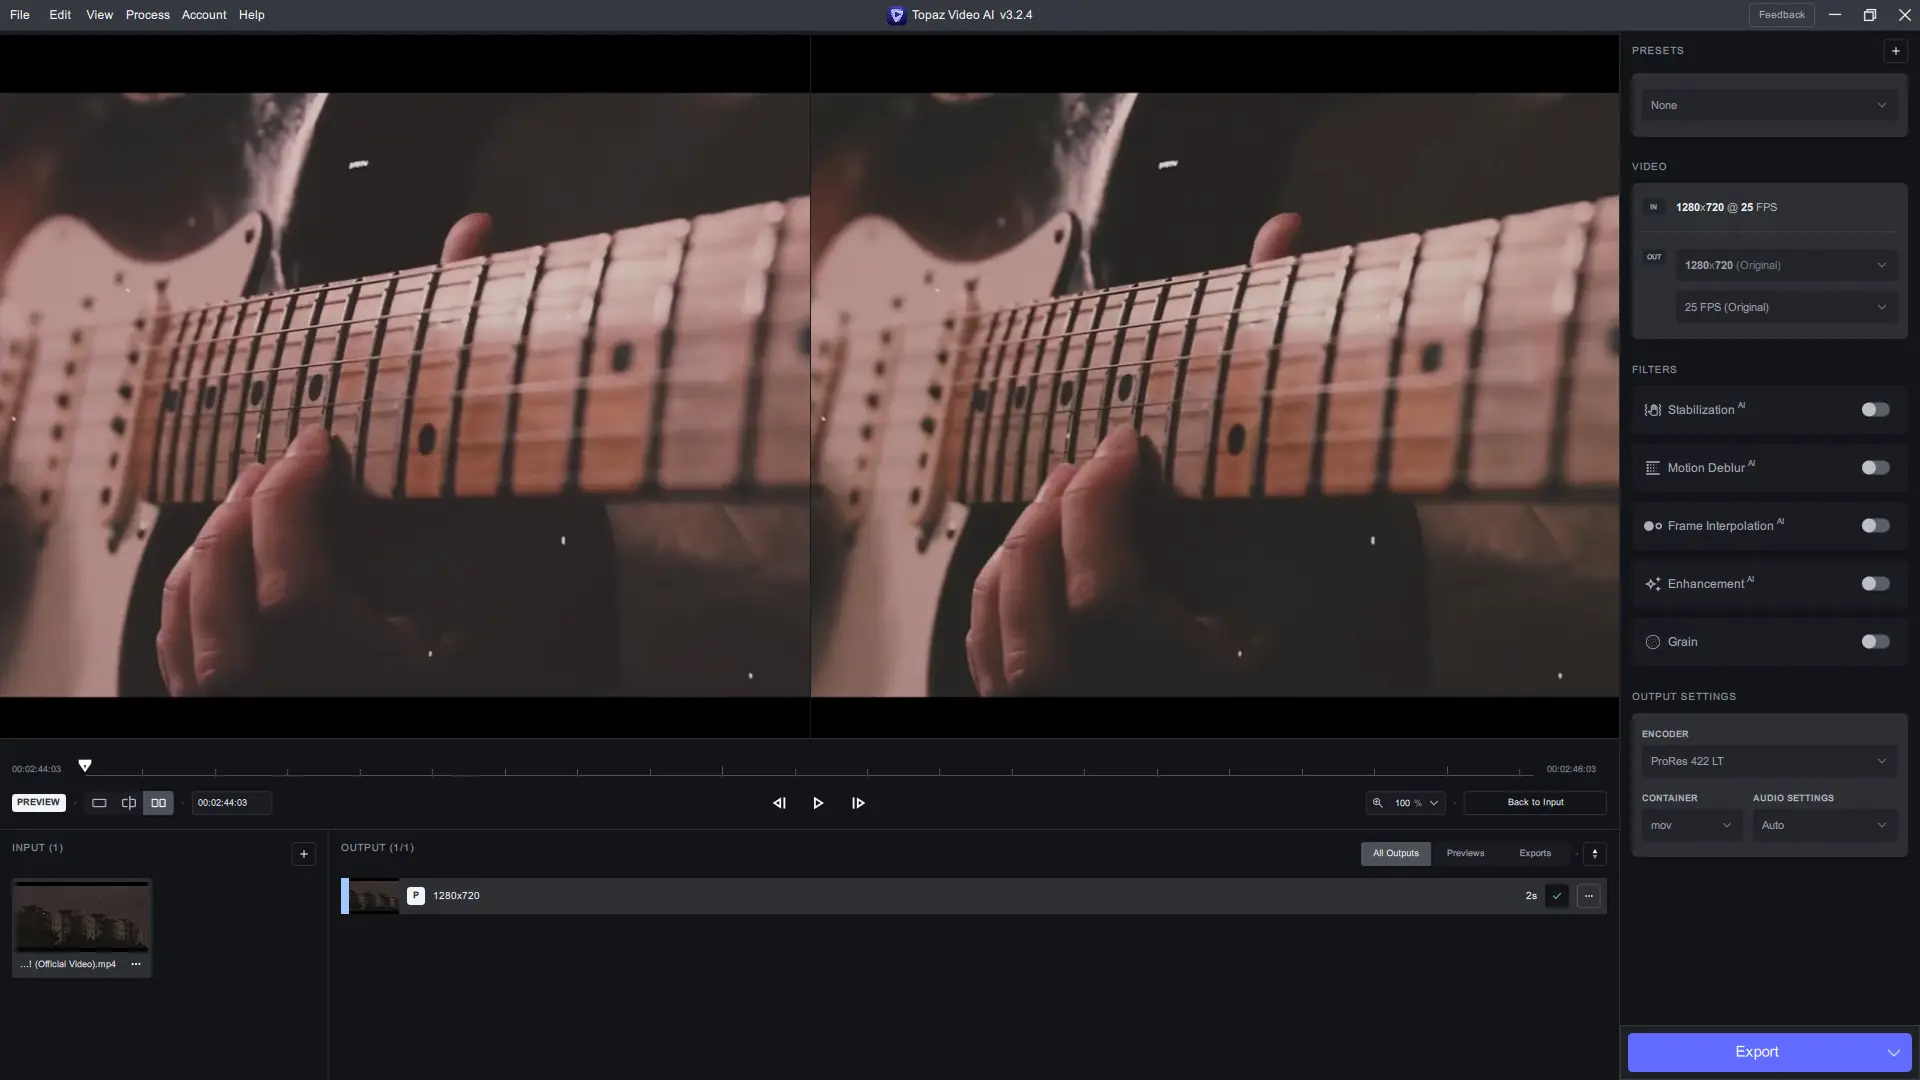Step back one frame
Viewport: 1920px width, 1080px height.
[x=779, y=803]
